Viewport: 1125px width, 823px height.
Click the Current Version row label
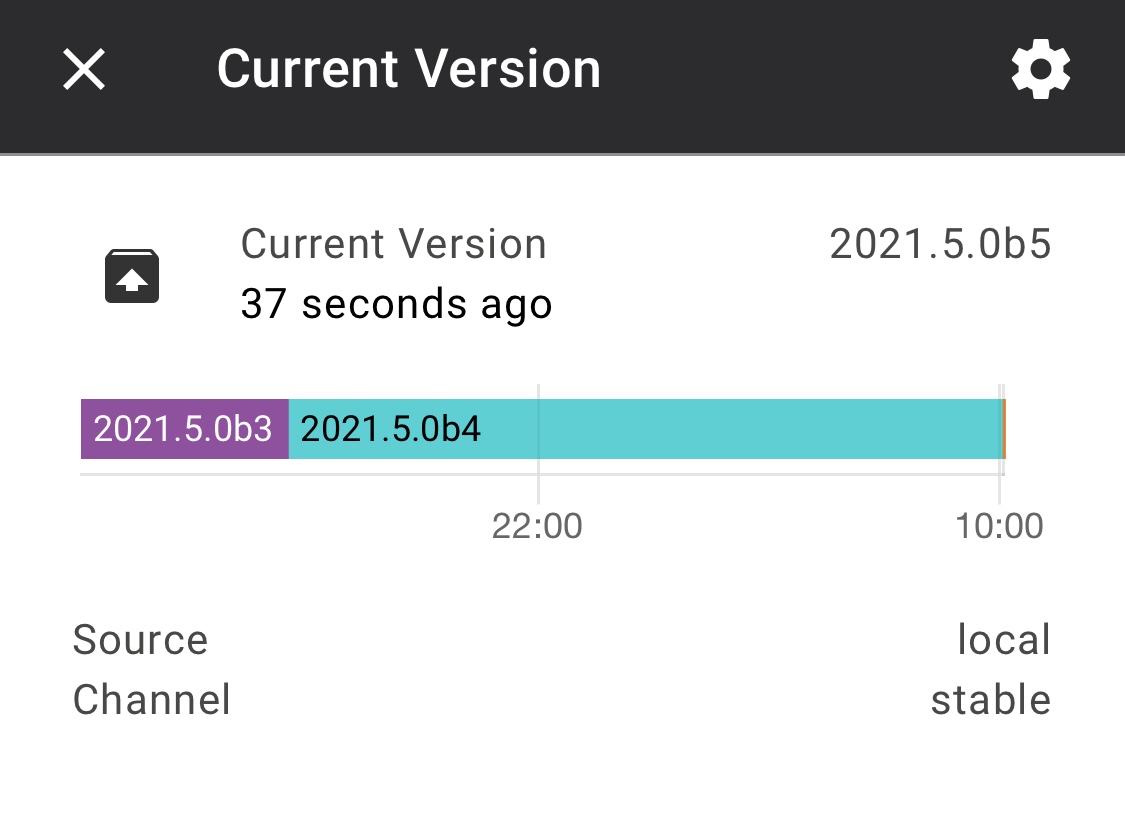pyautogui.click(x=393, y=243)
